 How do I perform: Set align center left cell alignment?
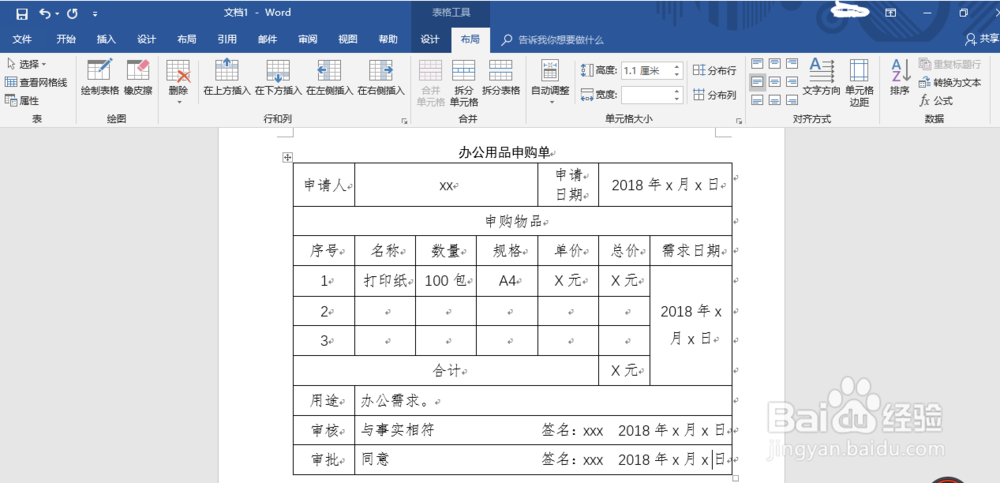pyautogui.click(x=757, y=82)
